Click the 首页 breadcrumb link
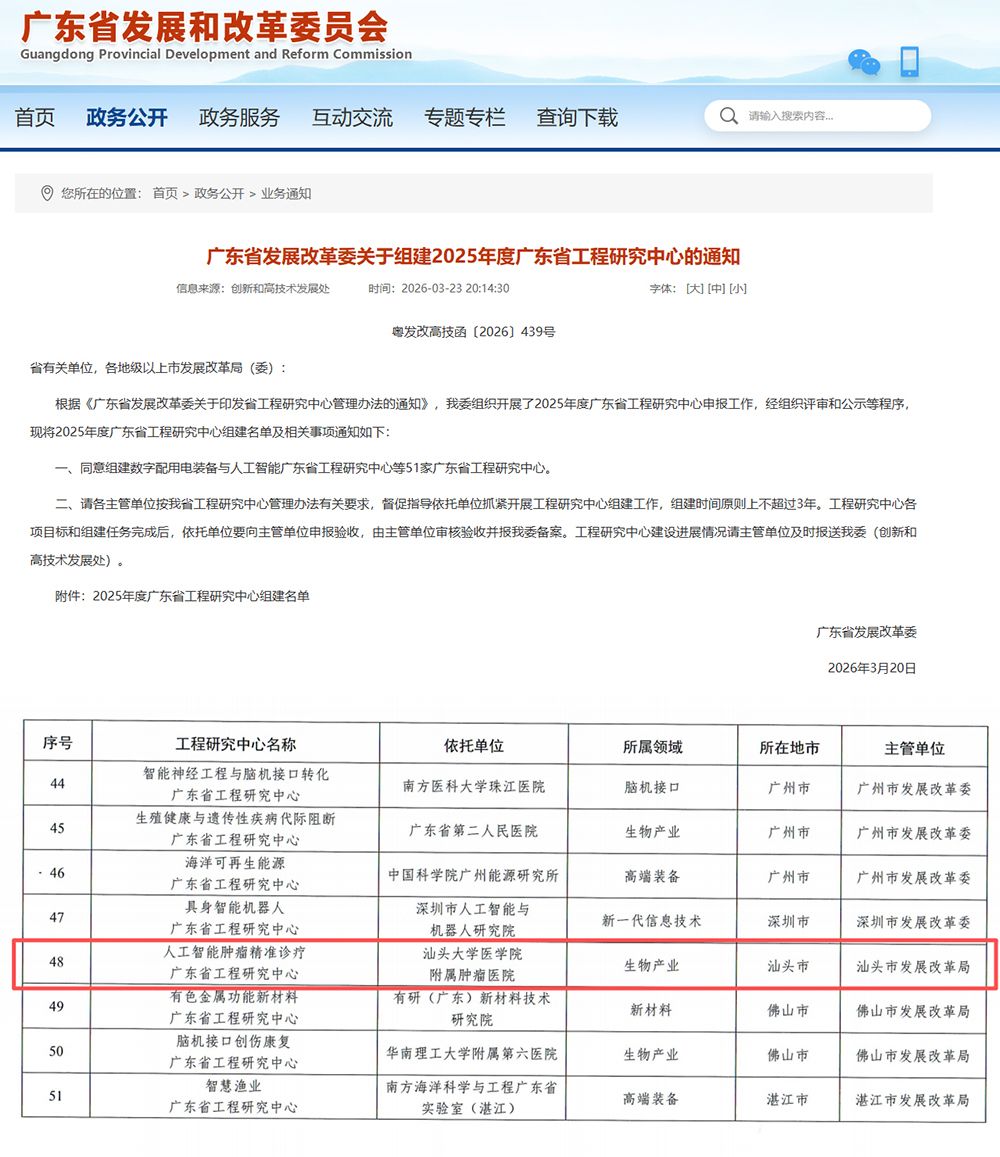 tap(165, 193)
